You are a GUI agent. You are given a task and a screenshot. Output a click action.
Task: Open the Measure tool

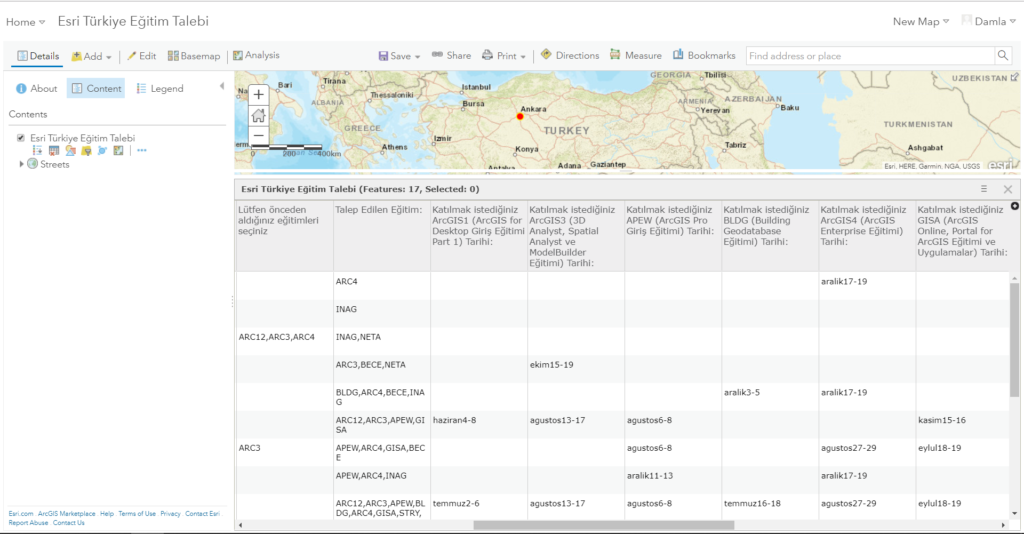pyautogui.click(x=635, y=55)
